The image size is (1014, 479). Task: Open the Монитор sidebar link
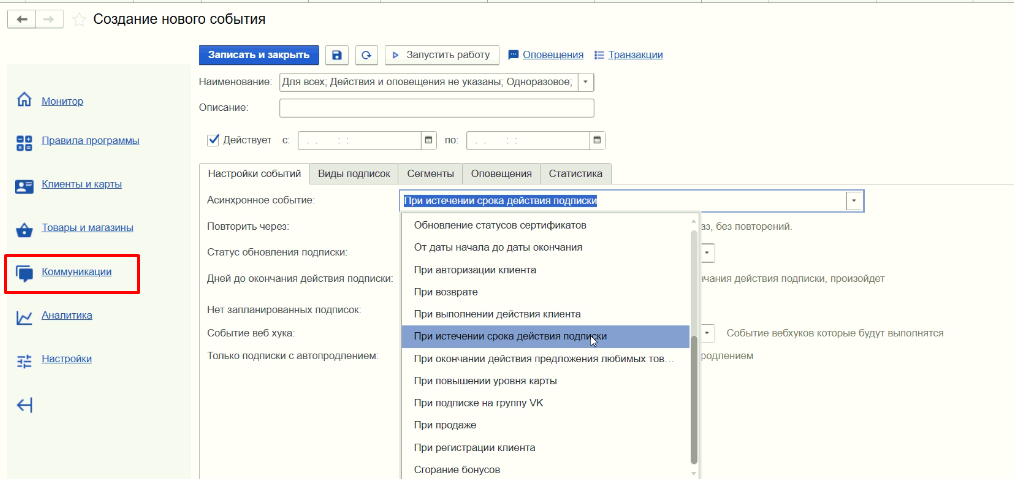[x=62, y=101]
